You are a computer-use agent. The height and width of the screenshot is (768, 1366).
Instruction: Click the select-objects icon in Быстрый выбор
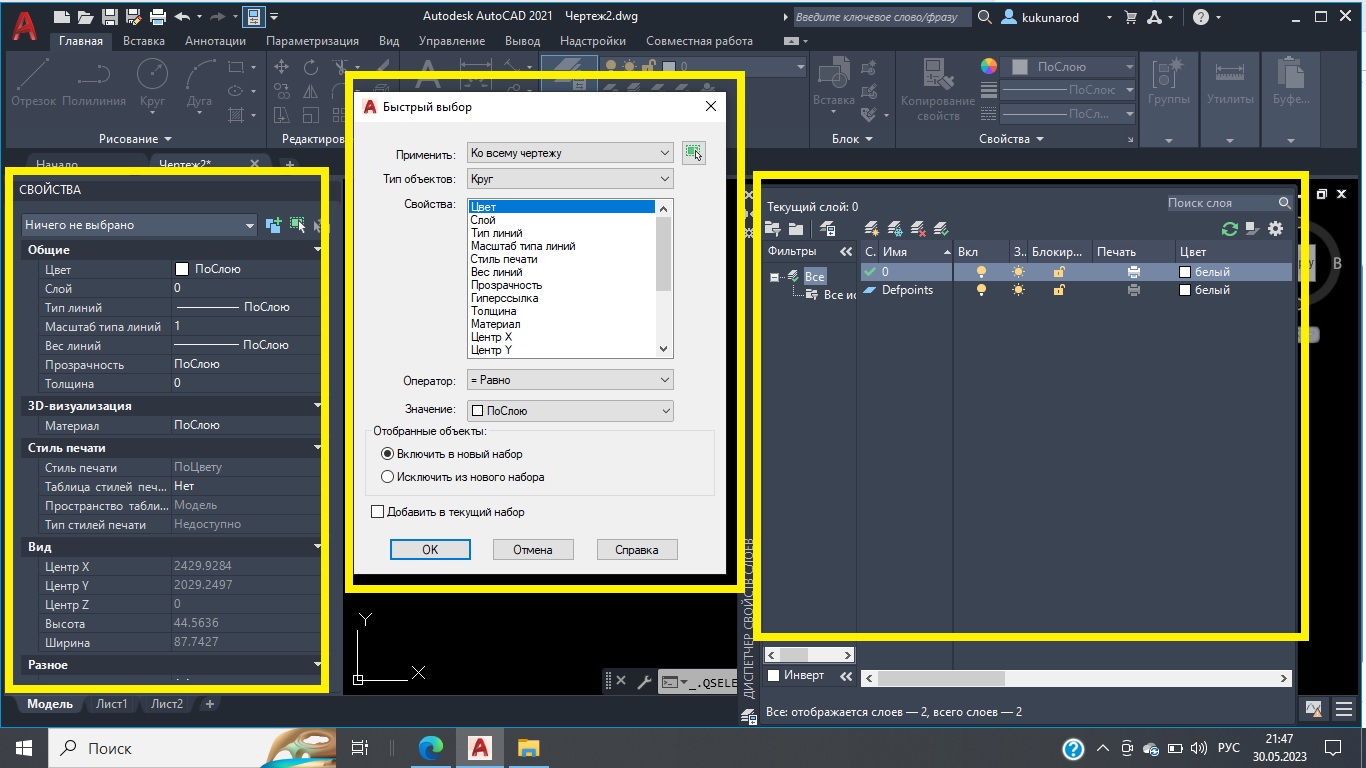[x=693, y=152]
